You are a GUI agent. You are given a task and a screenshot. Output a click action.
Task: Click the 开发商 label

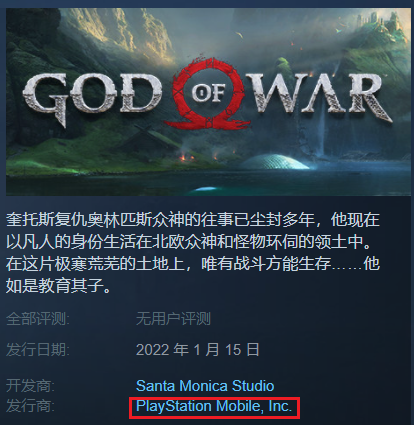[30, 386]
